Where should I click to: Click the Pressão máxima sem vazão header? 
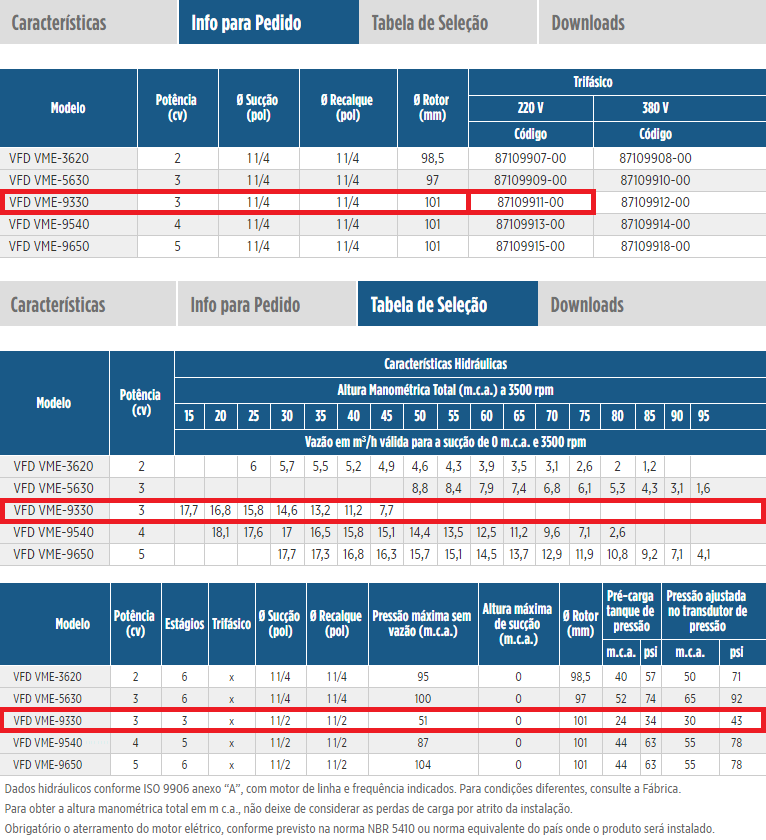tap(421, 624)
